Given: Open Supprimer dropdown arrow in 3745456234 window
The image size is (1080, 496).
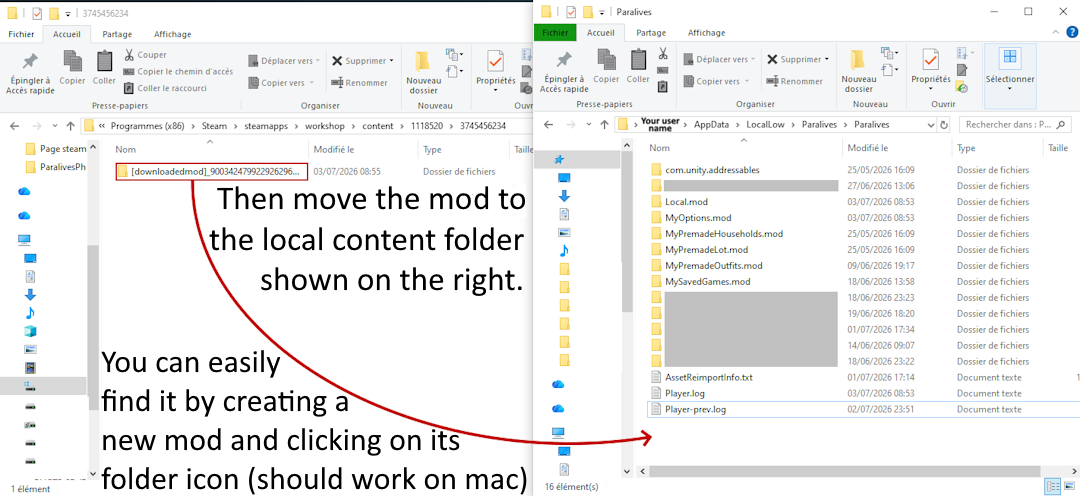Looking at the screenshot, I should point(392,61).
